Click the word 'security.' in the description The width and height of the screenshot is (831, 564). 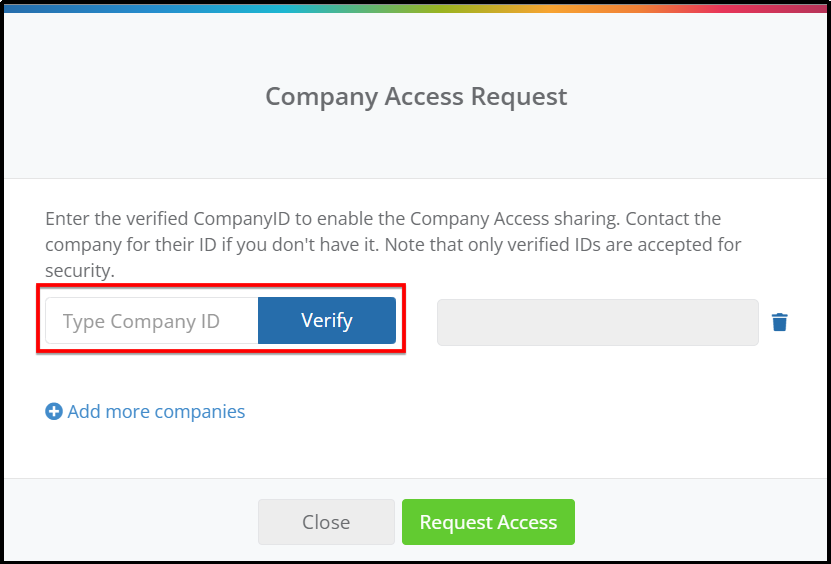tap(79, 271)
